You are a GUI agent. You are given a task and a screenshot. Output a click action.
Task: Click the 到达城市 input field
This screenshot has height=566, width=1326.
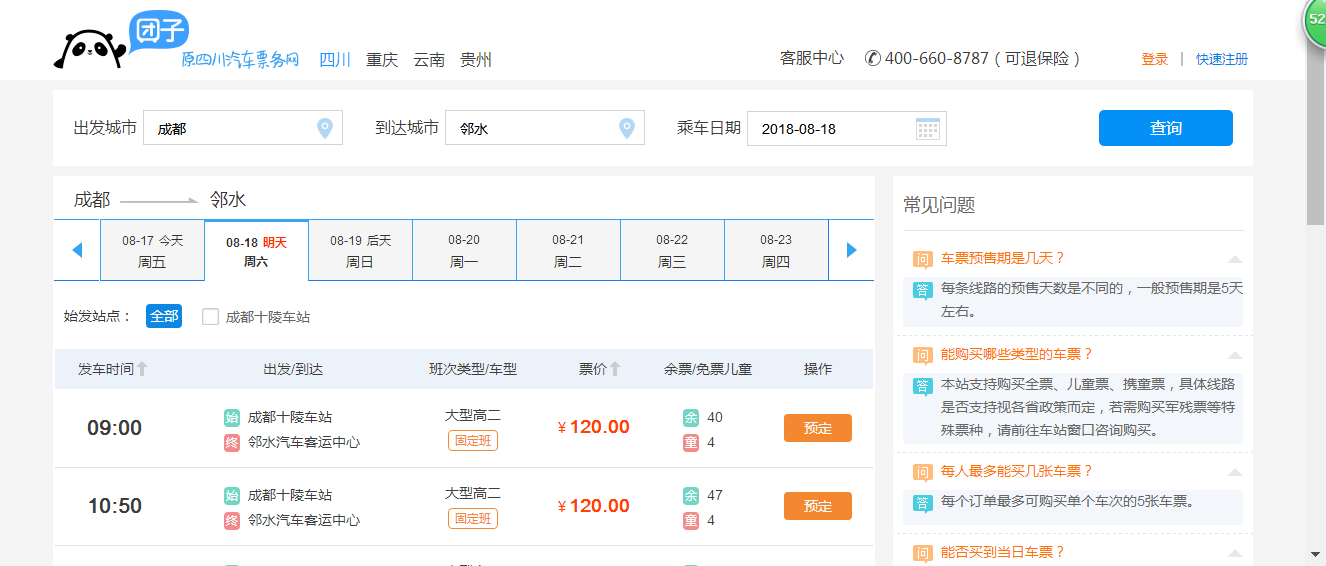(530, 128)
